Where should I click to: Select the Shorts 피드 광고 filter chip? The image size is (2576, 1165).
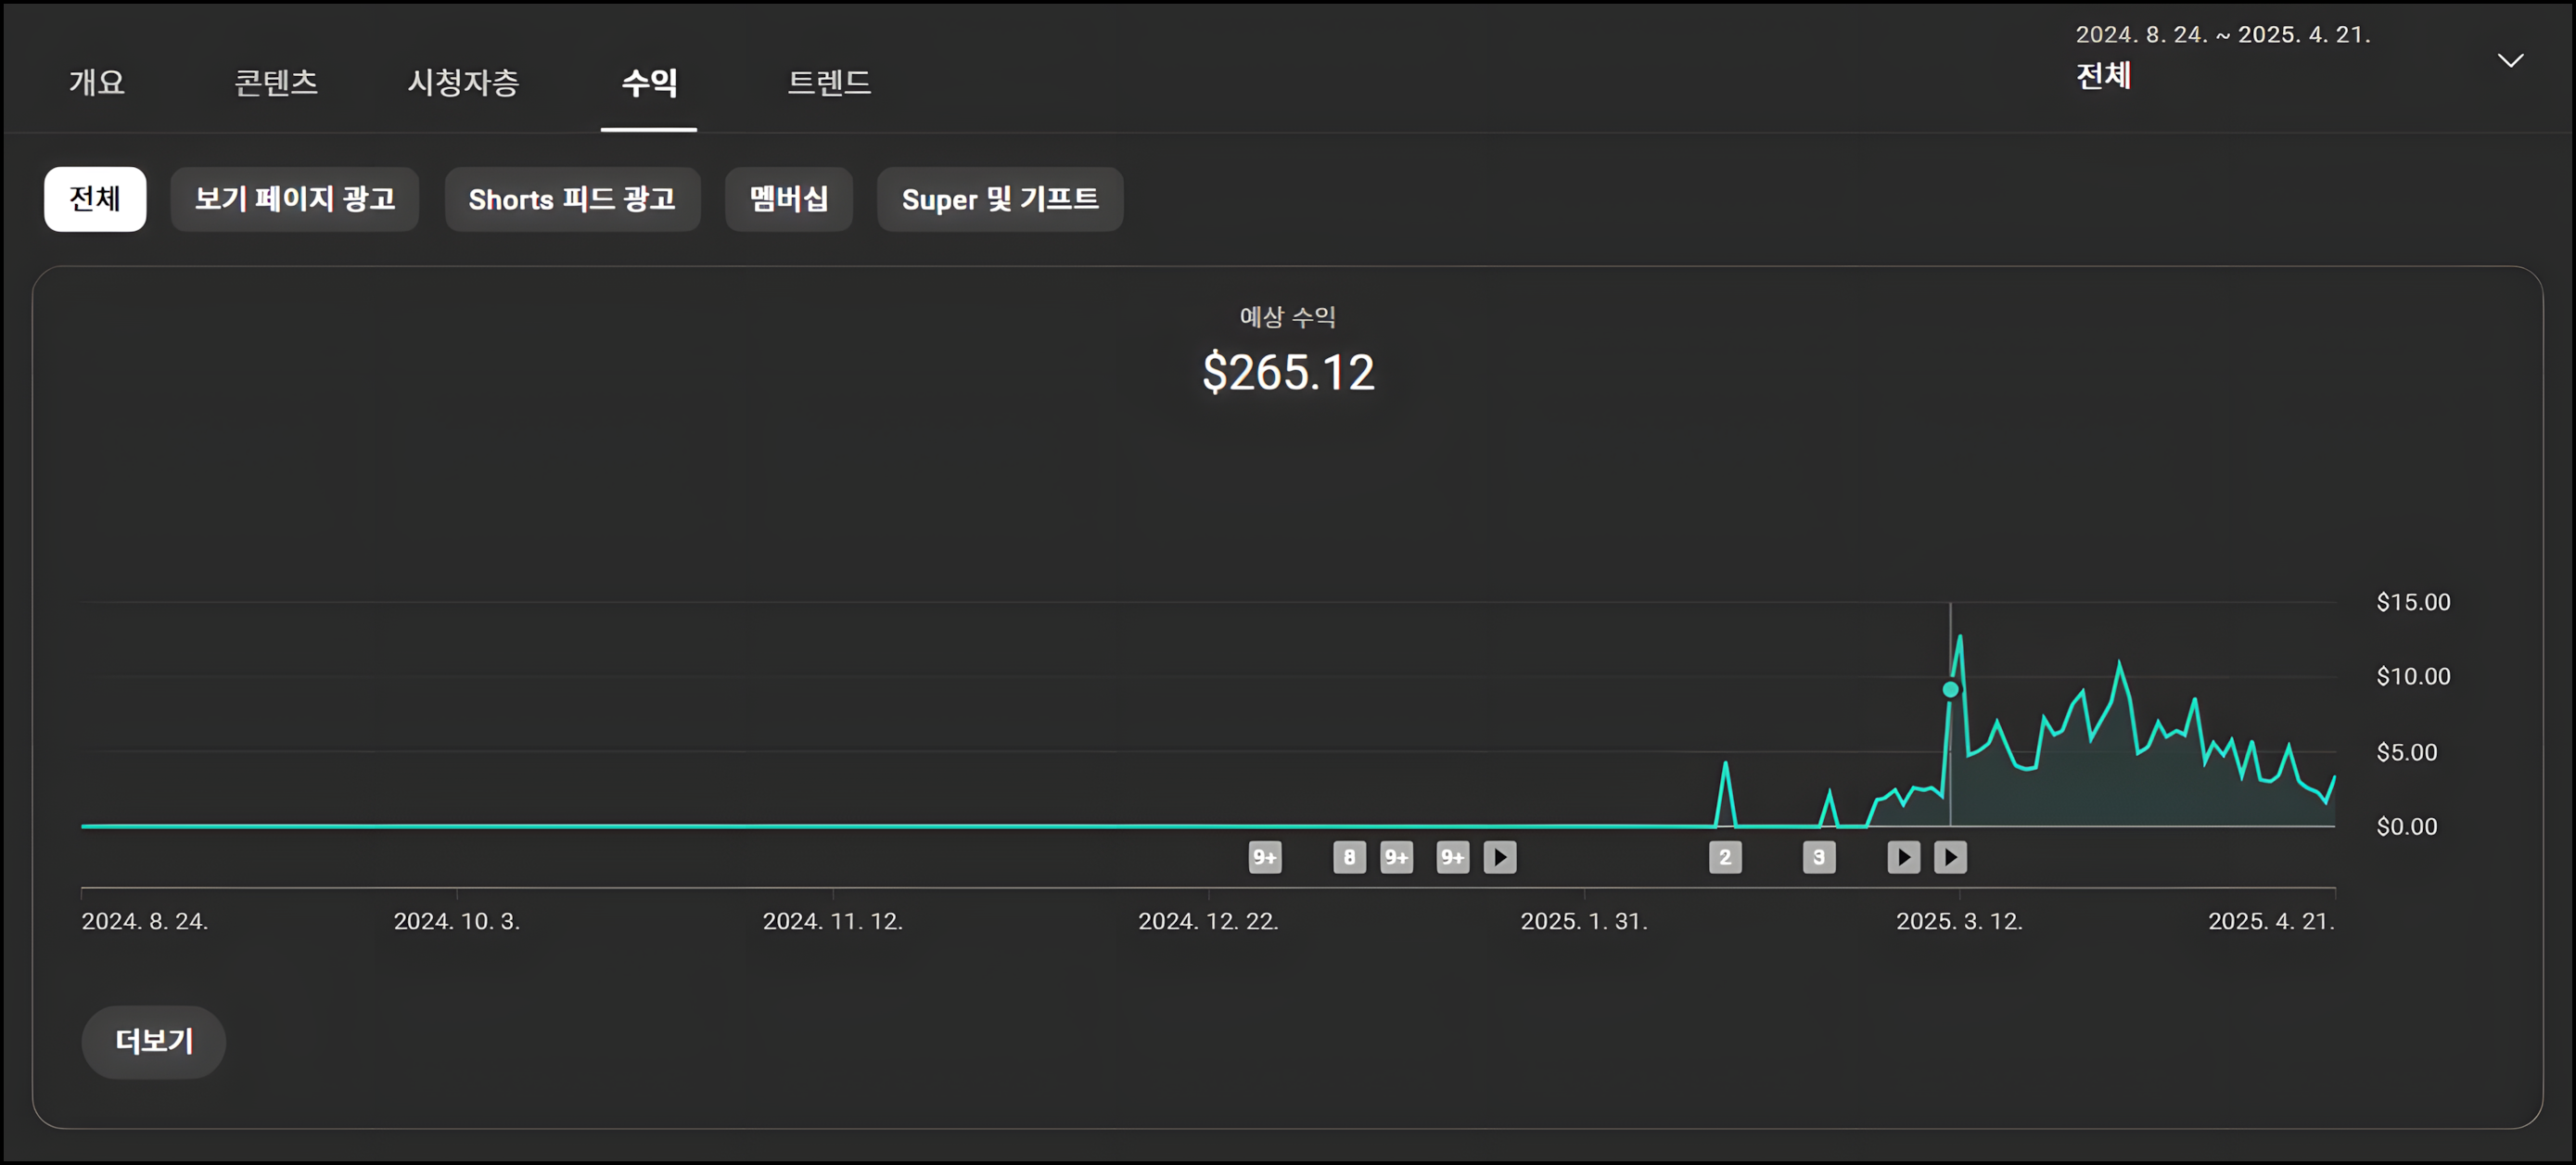(572, 199)
